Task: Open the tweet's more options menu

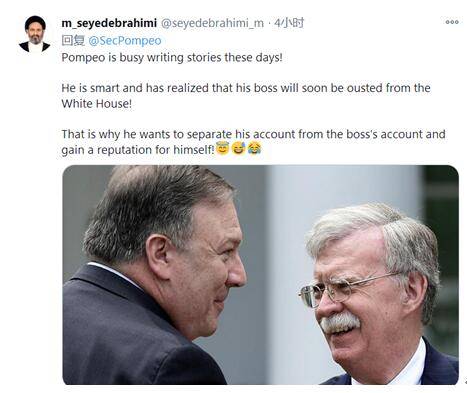Action: pyautogui.click(x=452, y=22)
